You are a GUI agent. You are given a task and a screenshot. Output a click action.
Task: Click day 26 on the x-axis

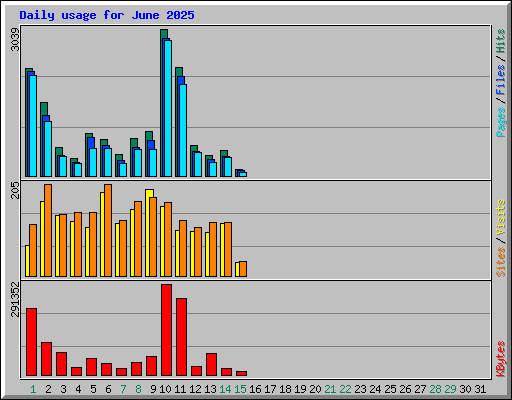point(405,389)
